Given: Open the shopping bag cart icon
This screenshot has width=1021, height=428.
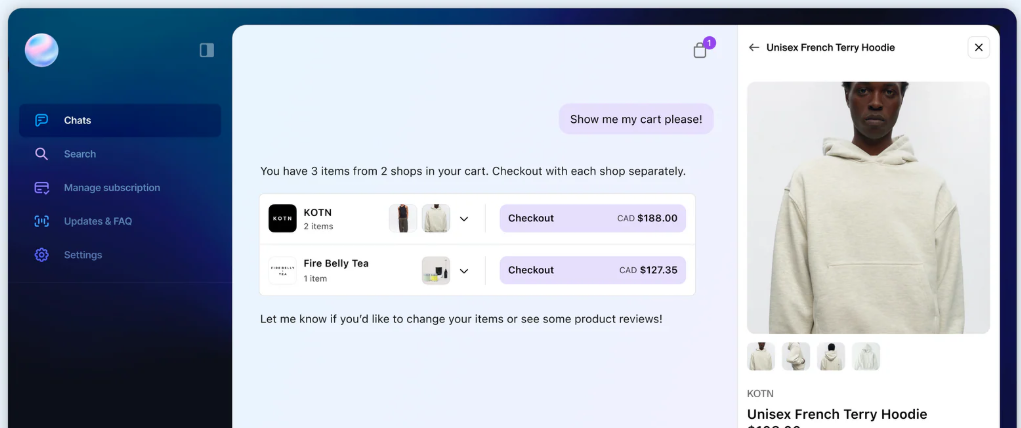Looking at the screenshot, I should pos(700,50).
